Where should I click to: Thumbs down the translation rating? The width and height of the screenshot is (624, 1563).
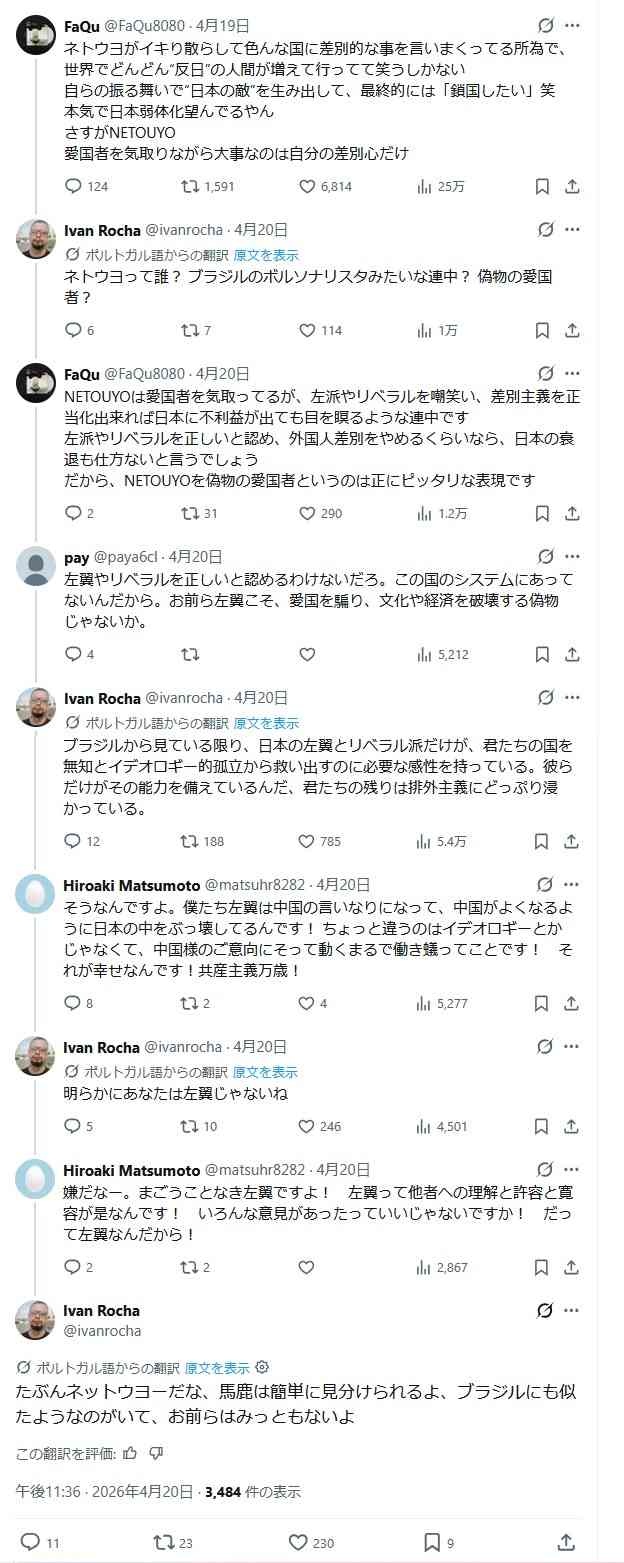(x=155, y=1453)
